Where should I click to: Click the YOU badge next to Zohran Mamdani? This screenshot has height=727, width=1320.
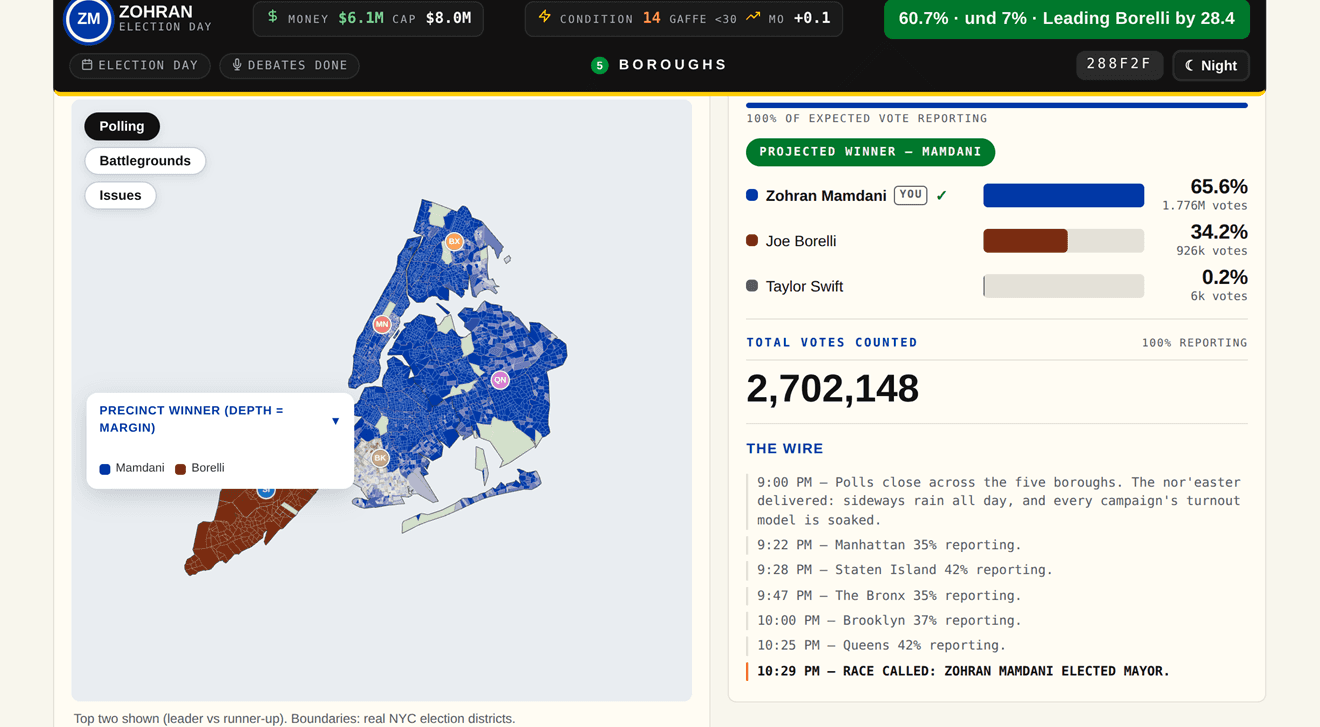pos(910,195)
